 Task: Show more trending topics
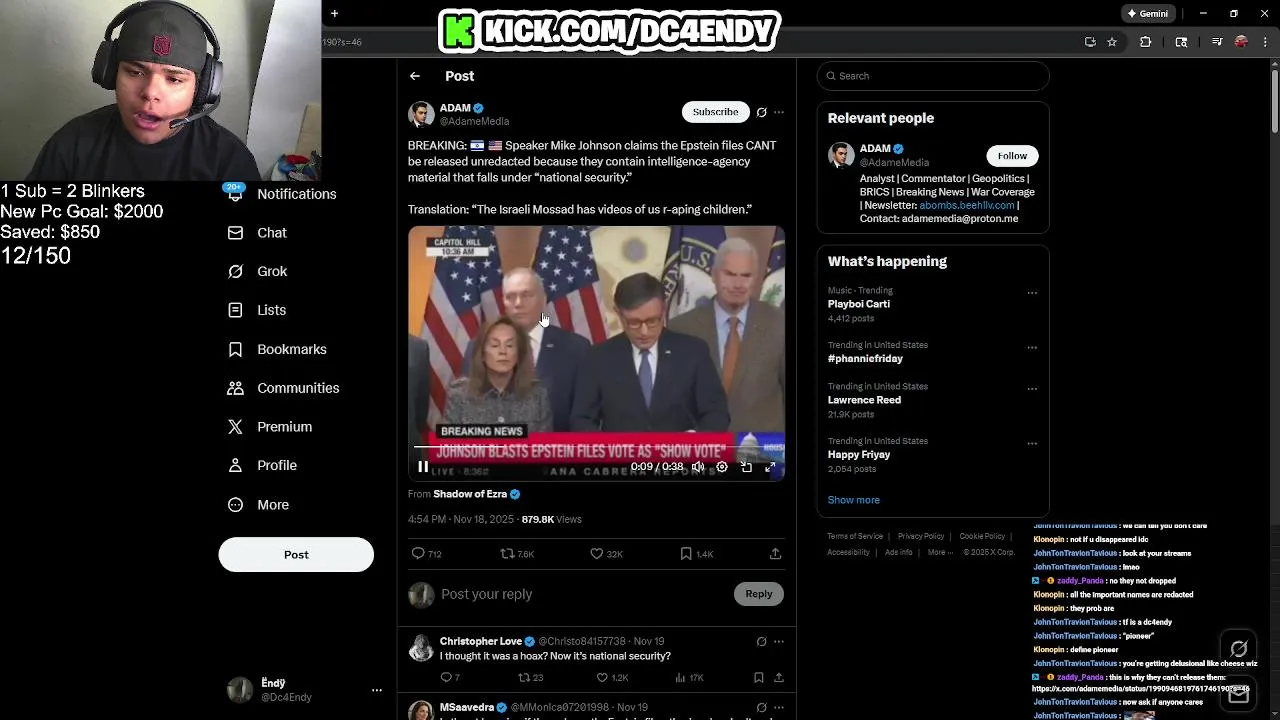853,500
